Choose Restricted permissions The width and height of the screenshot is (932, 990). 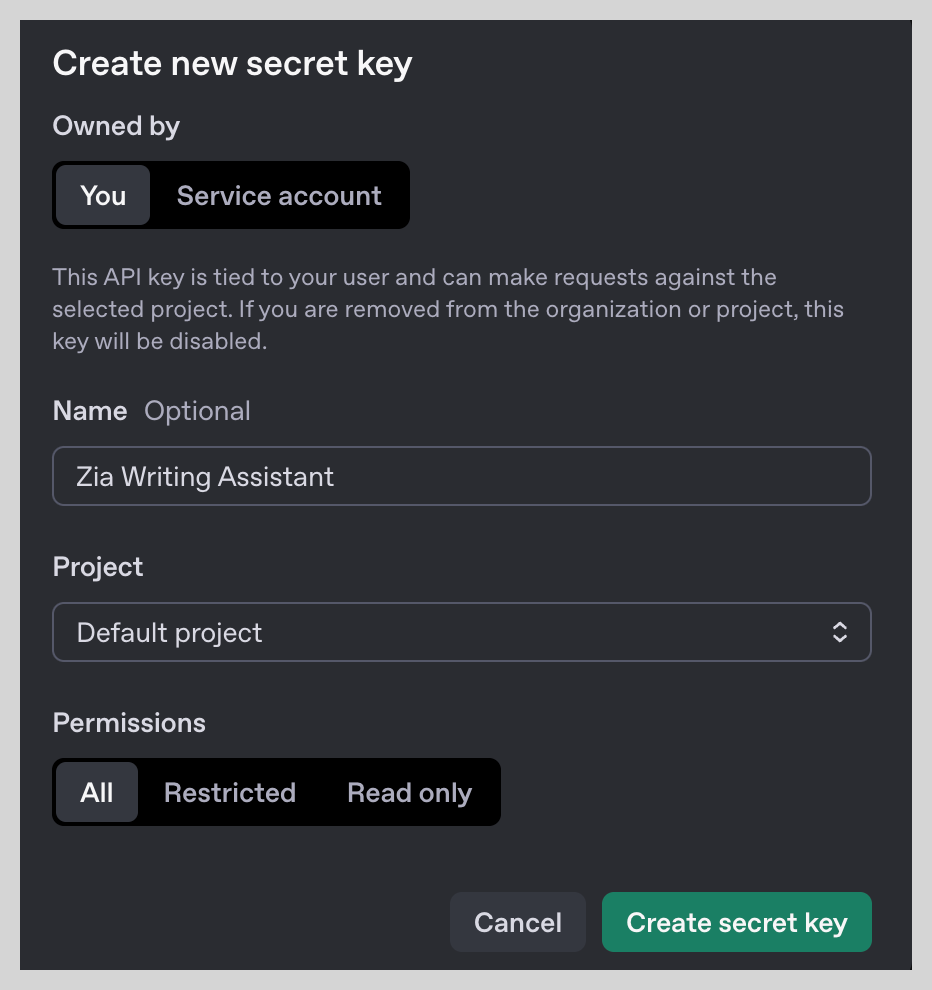(x=230, y=792)
